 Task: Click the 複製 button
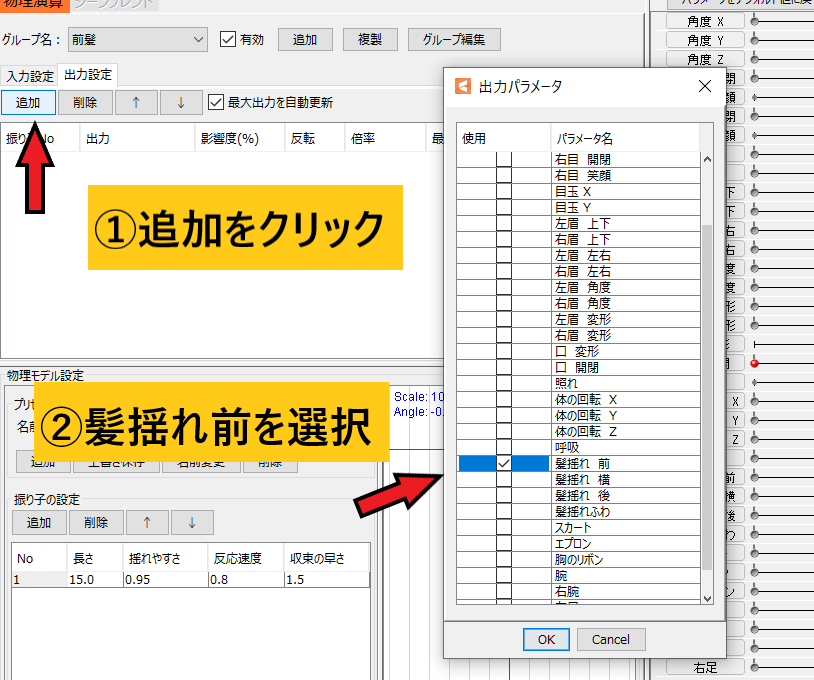(370, 40)
